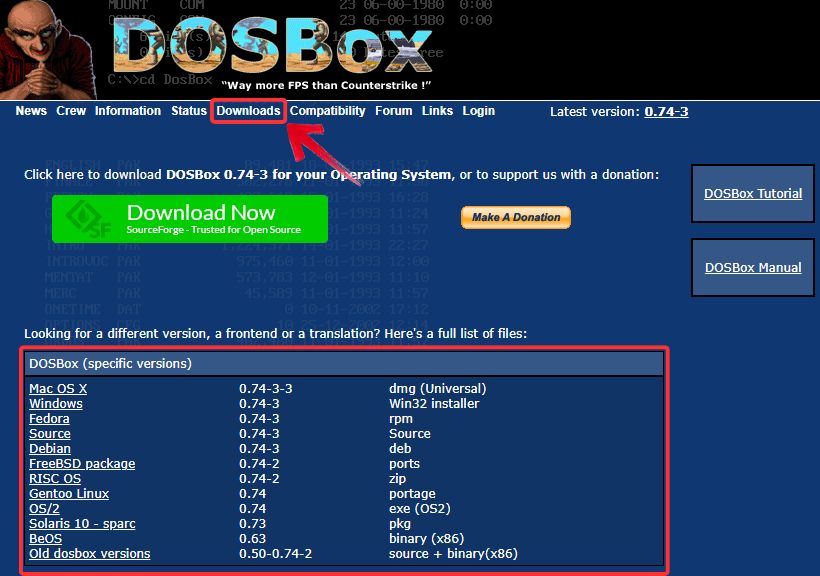820x576 pixels.
Task: Select the Downloads menu item
Action: [248, 111]
